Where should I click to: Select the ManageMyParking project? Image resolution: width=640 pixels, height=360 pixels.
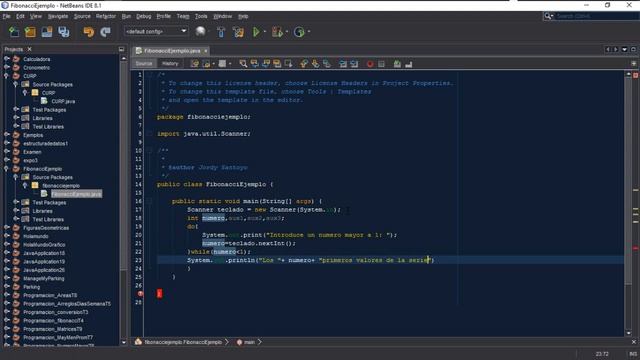pyautogui.click(x=43, y=278)
